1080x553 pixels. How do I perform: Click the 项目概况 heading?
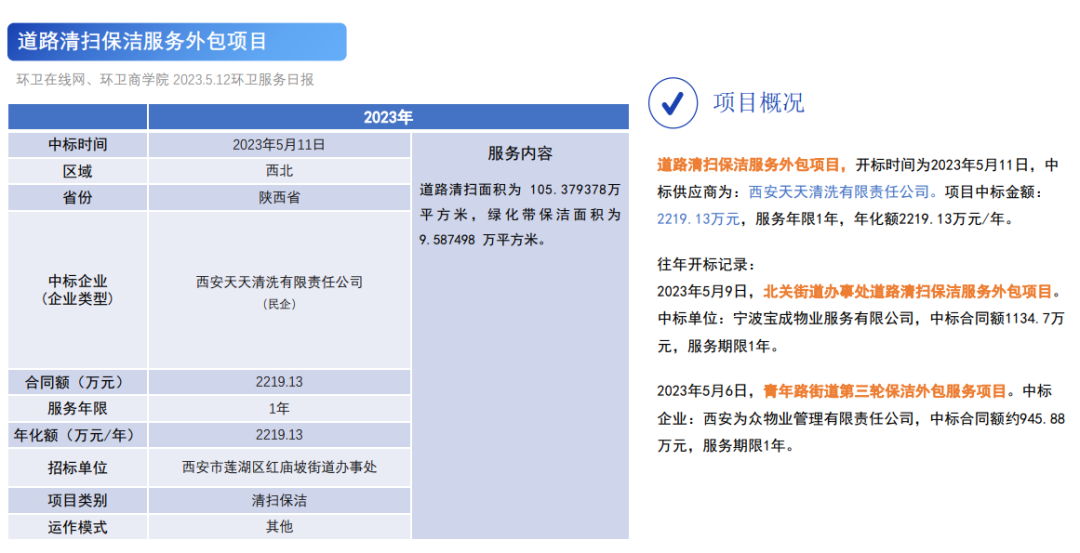click(x=758, y=103)
